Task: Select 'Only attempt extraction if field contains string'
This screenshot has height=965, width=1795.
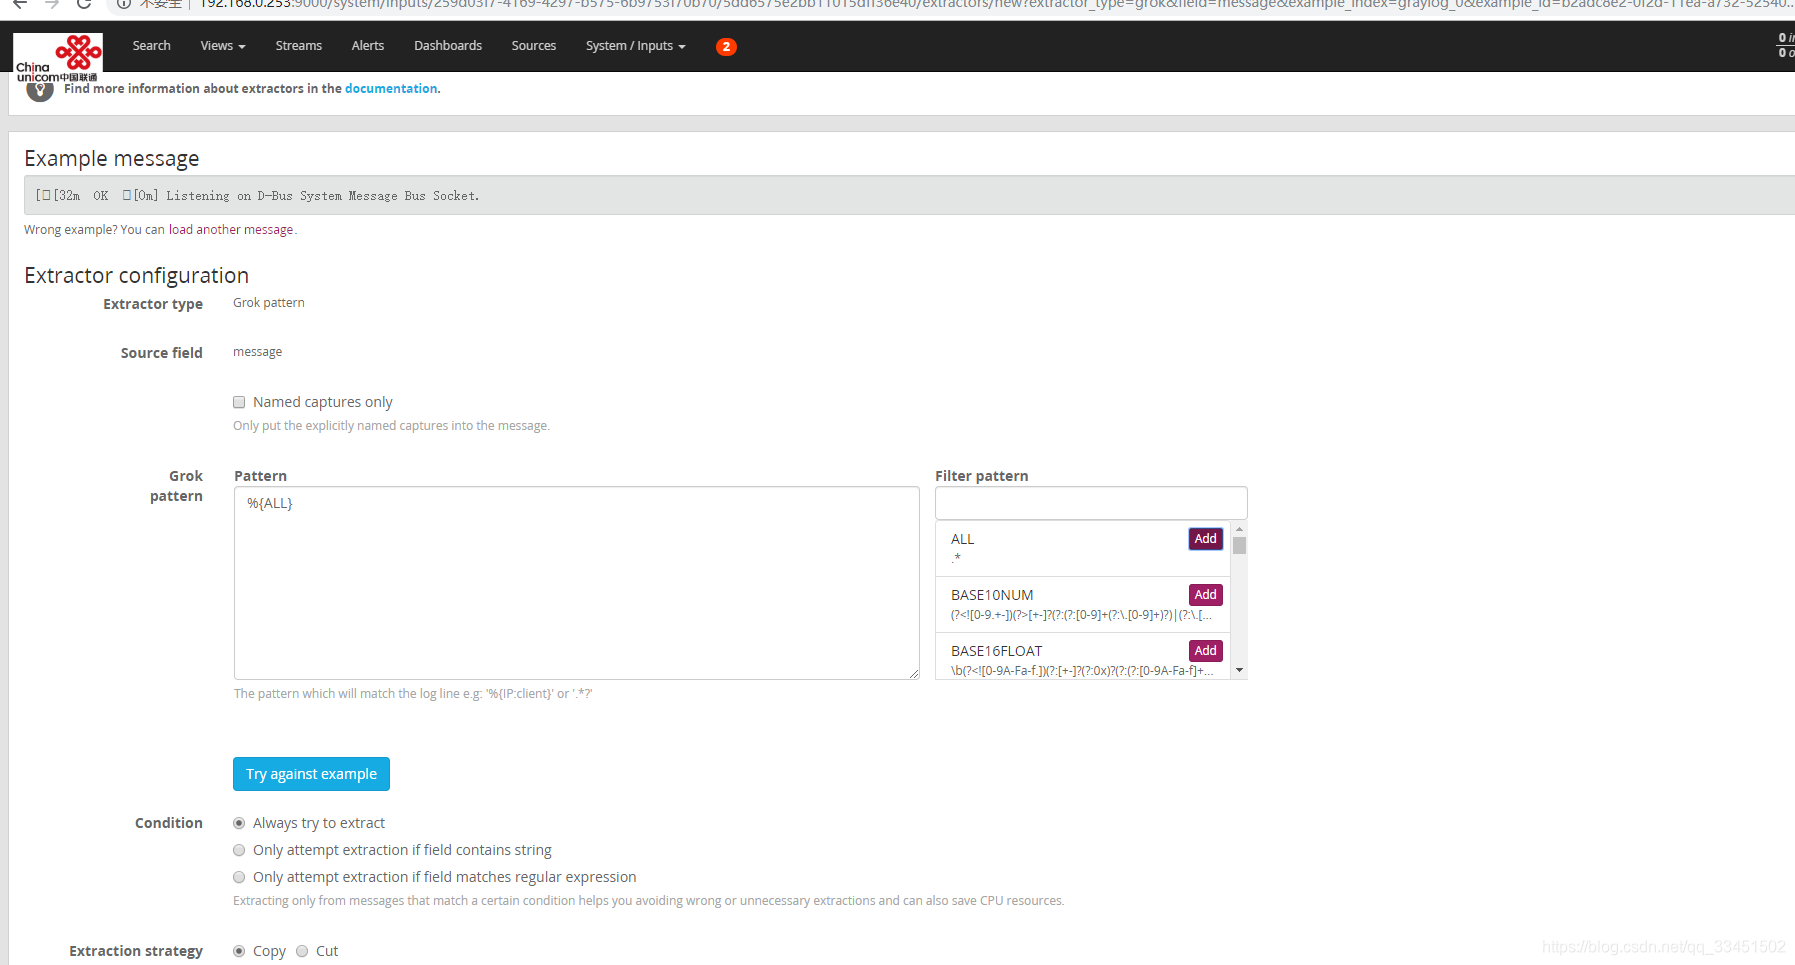Action: pyautogui.click(x=239, y=850)
